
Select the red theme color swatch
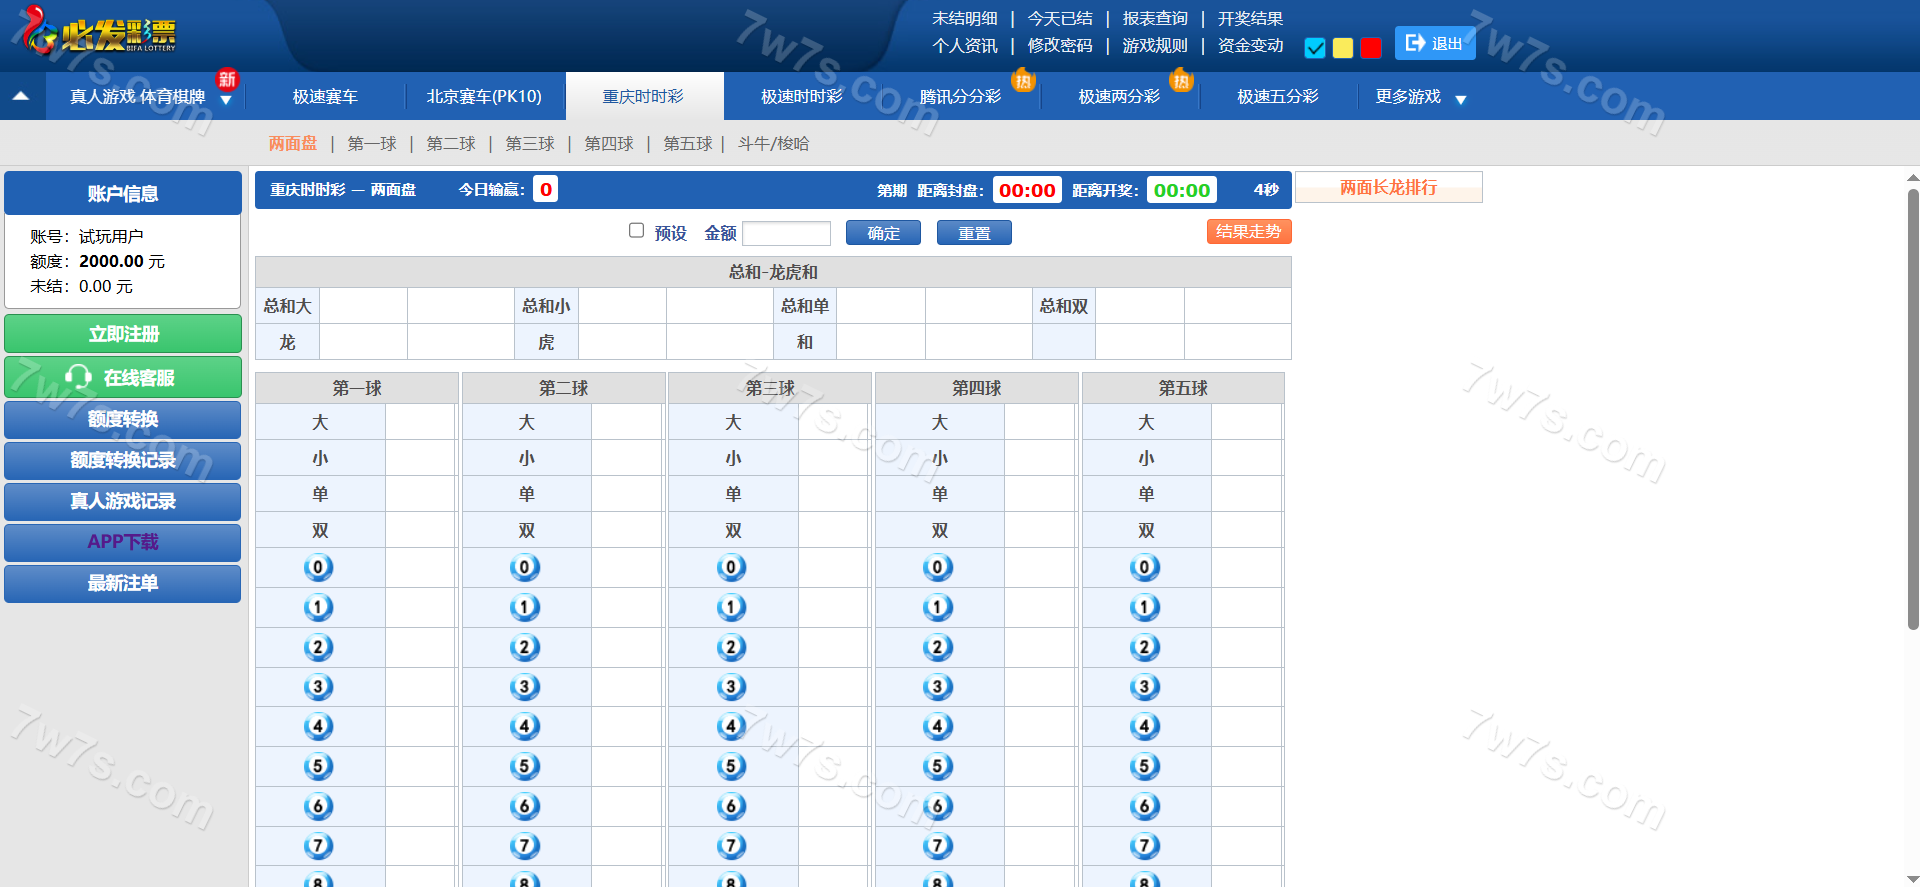pyautogui.click(x=1371, y=48)
